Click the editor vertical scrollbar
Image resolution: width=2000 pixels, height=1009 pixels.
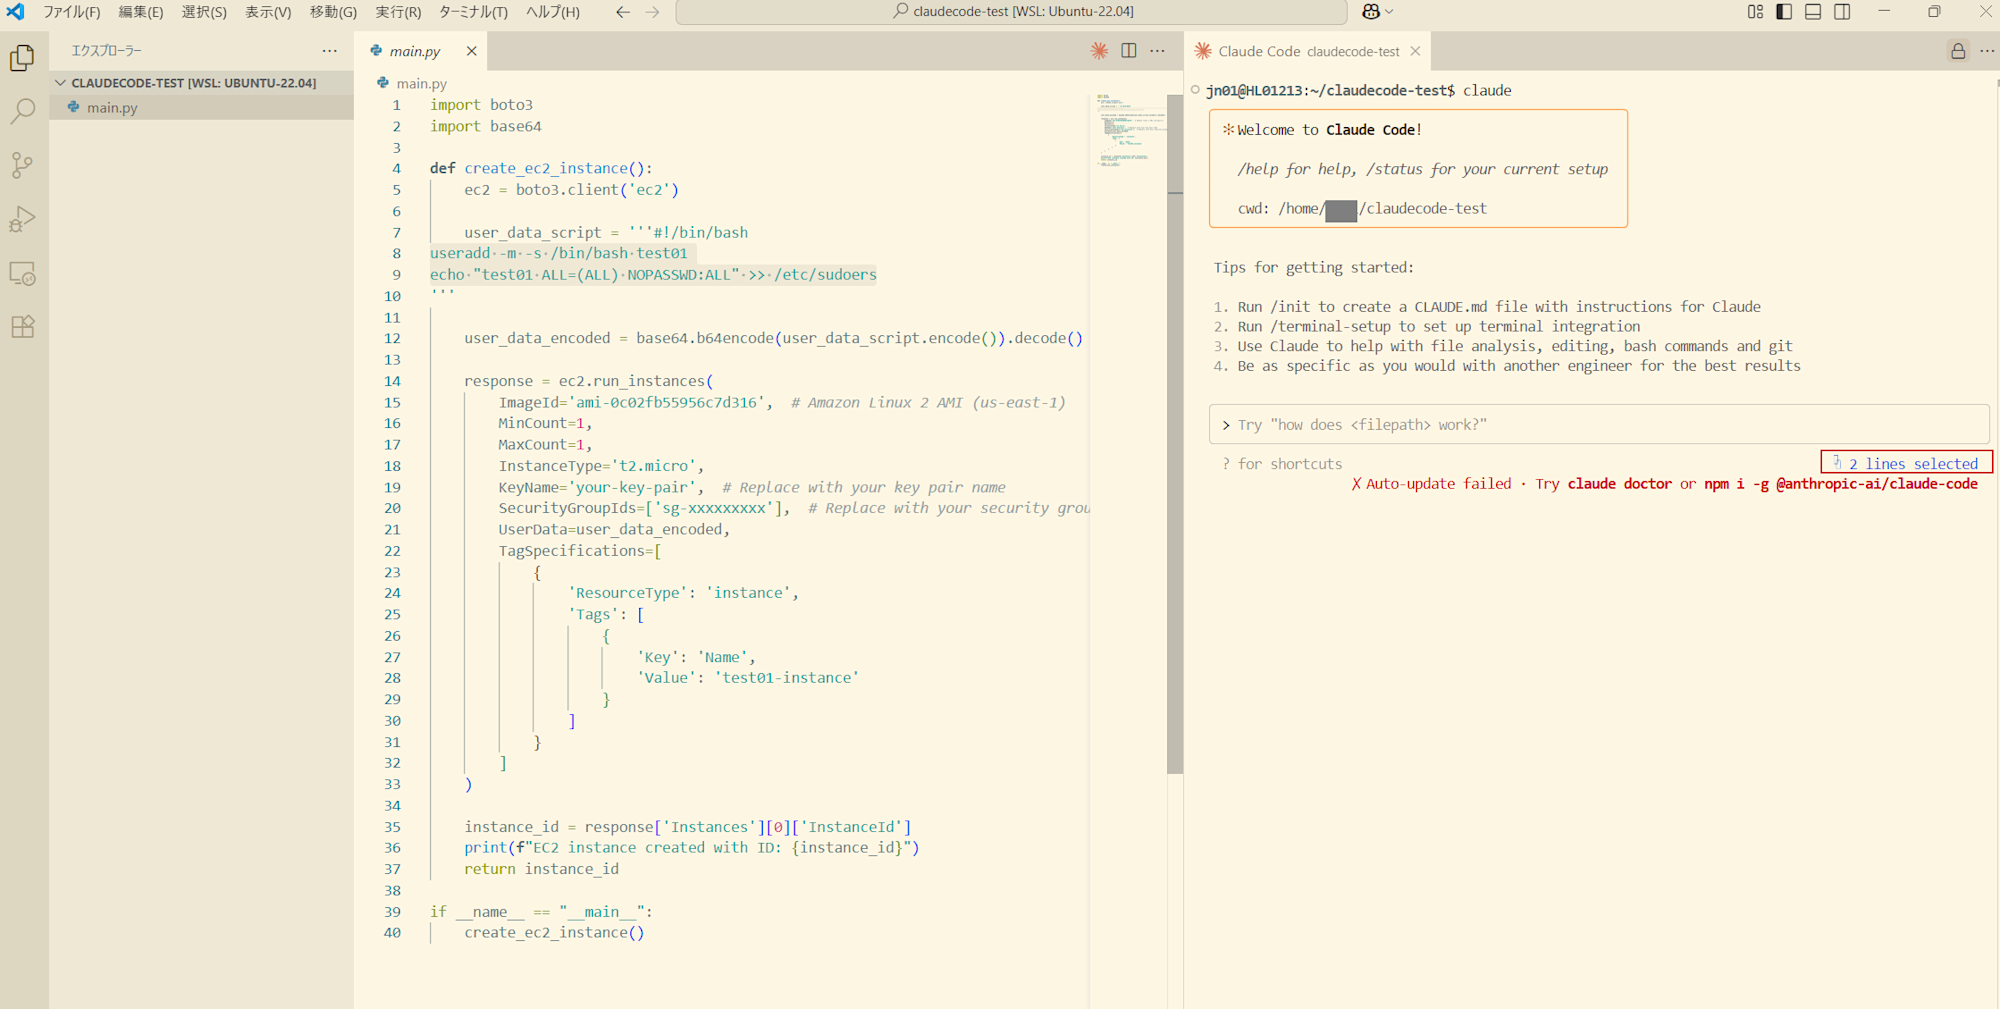(1175, 433)
